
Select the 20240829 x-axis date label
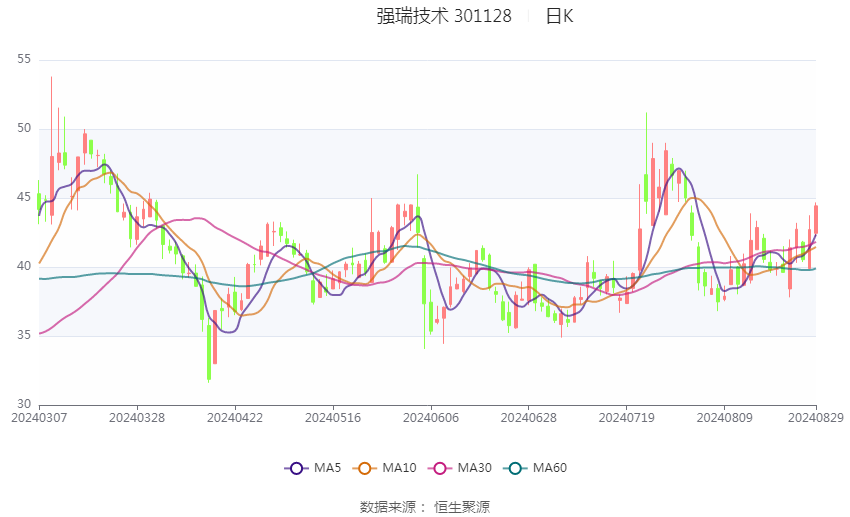[x=816, y=418]
